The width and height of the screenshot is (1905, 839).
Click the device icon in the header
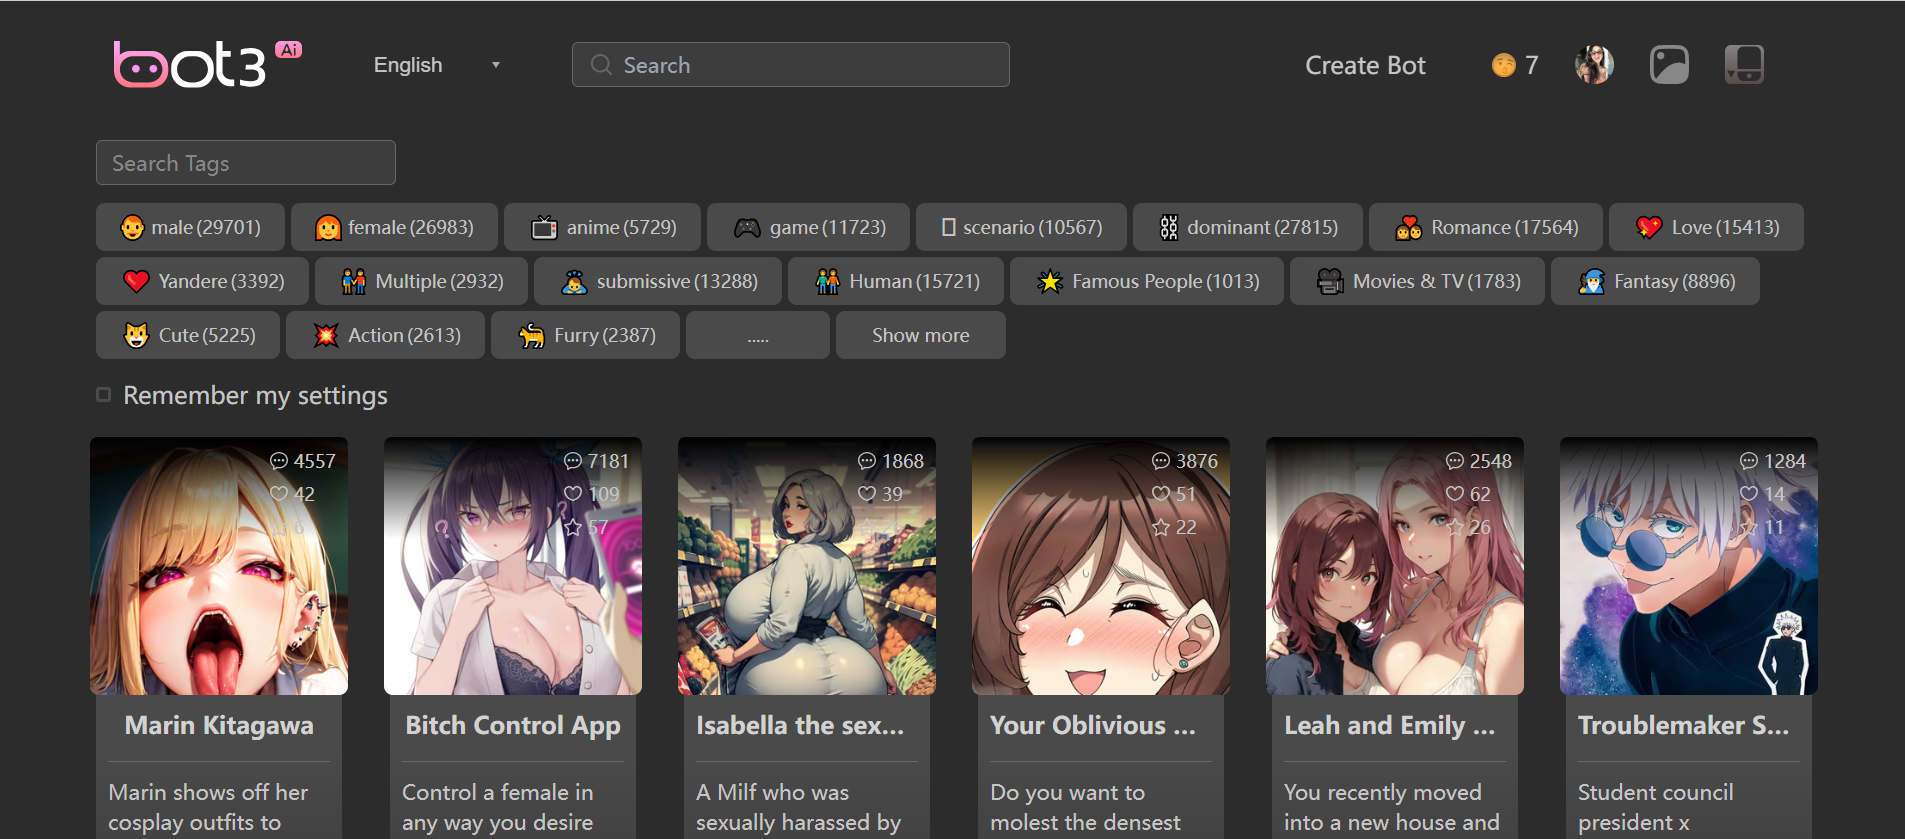coord(1743,65)
